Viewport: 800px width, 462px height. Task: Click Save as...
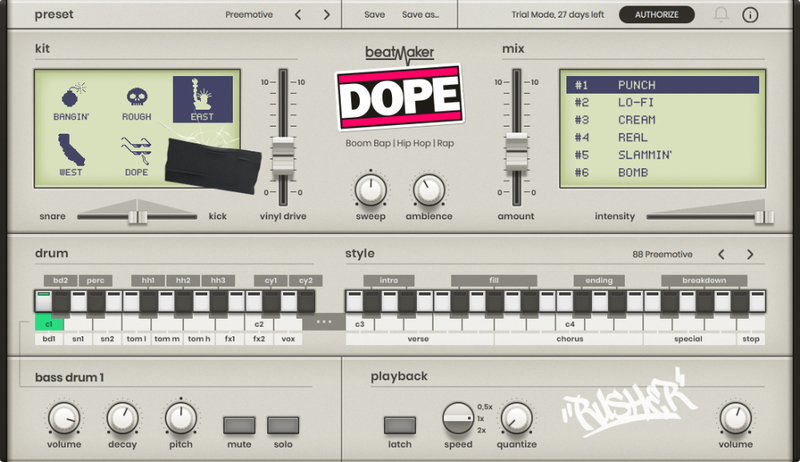420,15
